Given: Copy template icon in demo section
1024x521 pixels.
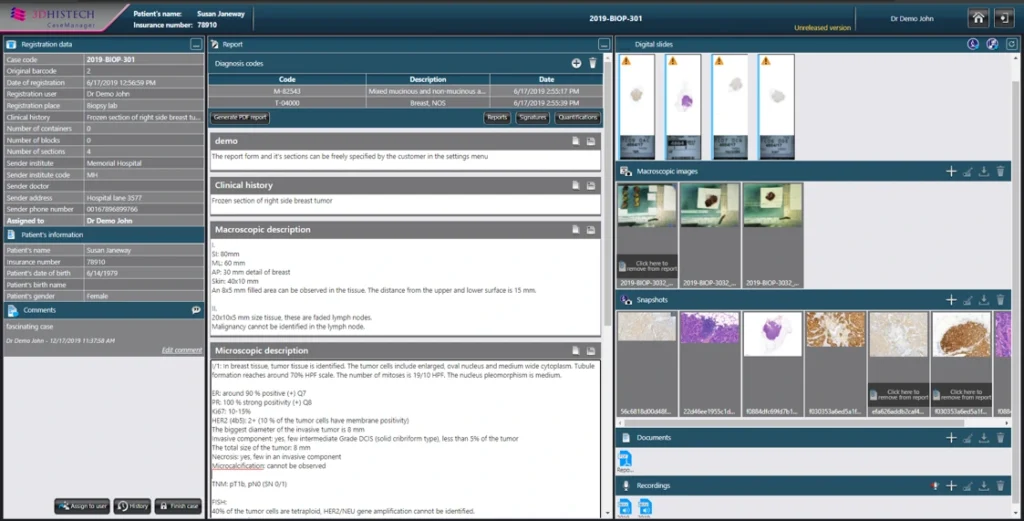Looking at the screenshot, I should (x=575, y=141).
